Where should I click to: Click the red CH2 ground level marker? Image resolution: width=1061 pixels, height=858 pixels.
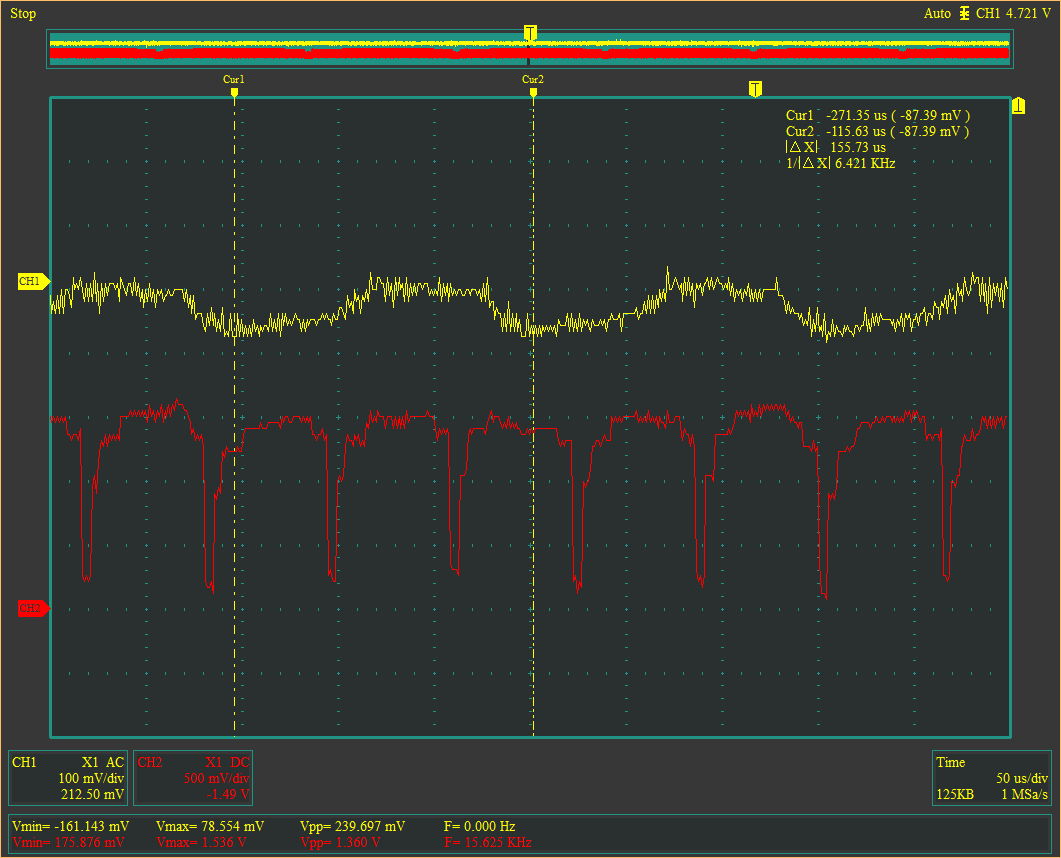click(33, 608)
